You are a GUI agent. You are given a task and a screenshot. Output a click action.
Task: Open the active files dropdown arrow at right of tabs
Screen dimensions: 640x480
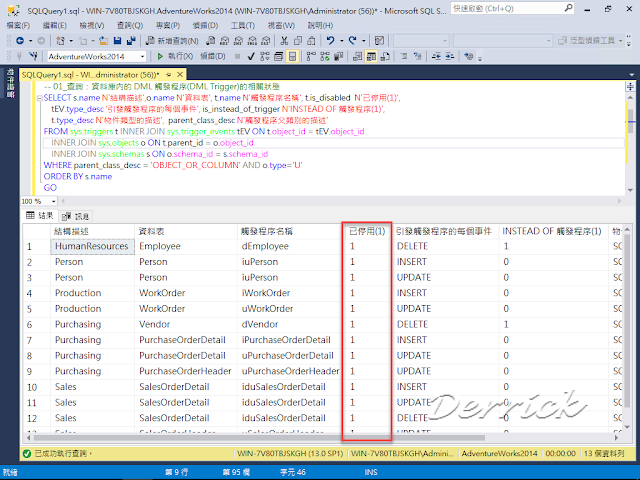point(631,75)
